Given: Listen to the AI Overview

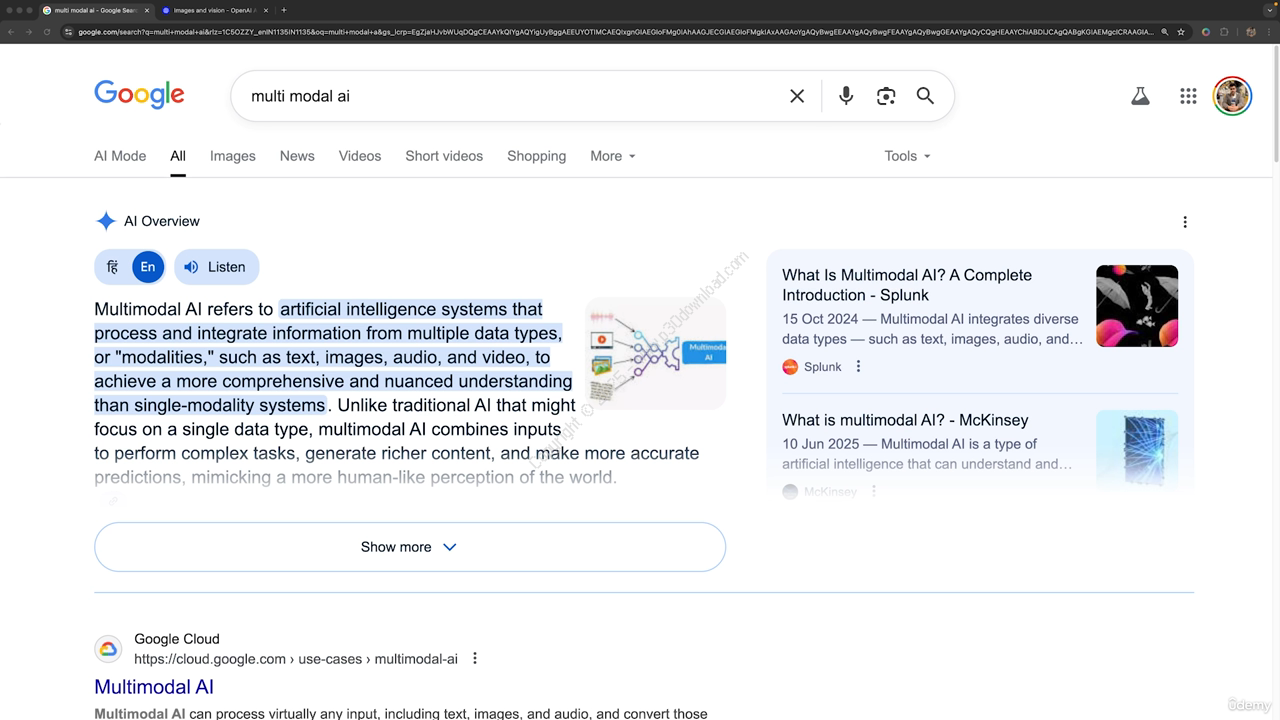Looking at the screenshot, I should click(216, 267).
